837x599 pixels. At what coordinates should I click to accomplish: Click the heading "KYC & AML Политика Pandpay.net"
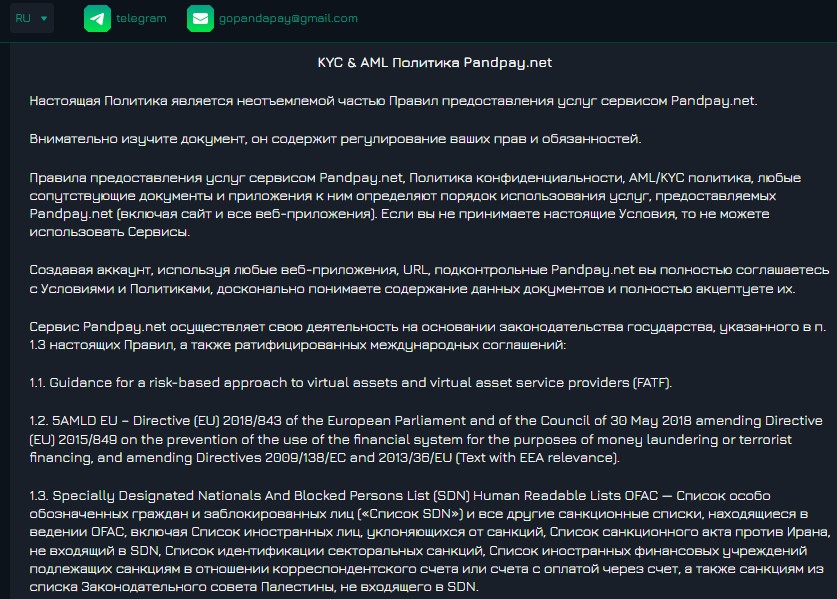point(435,62)
